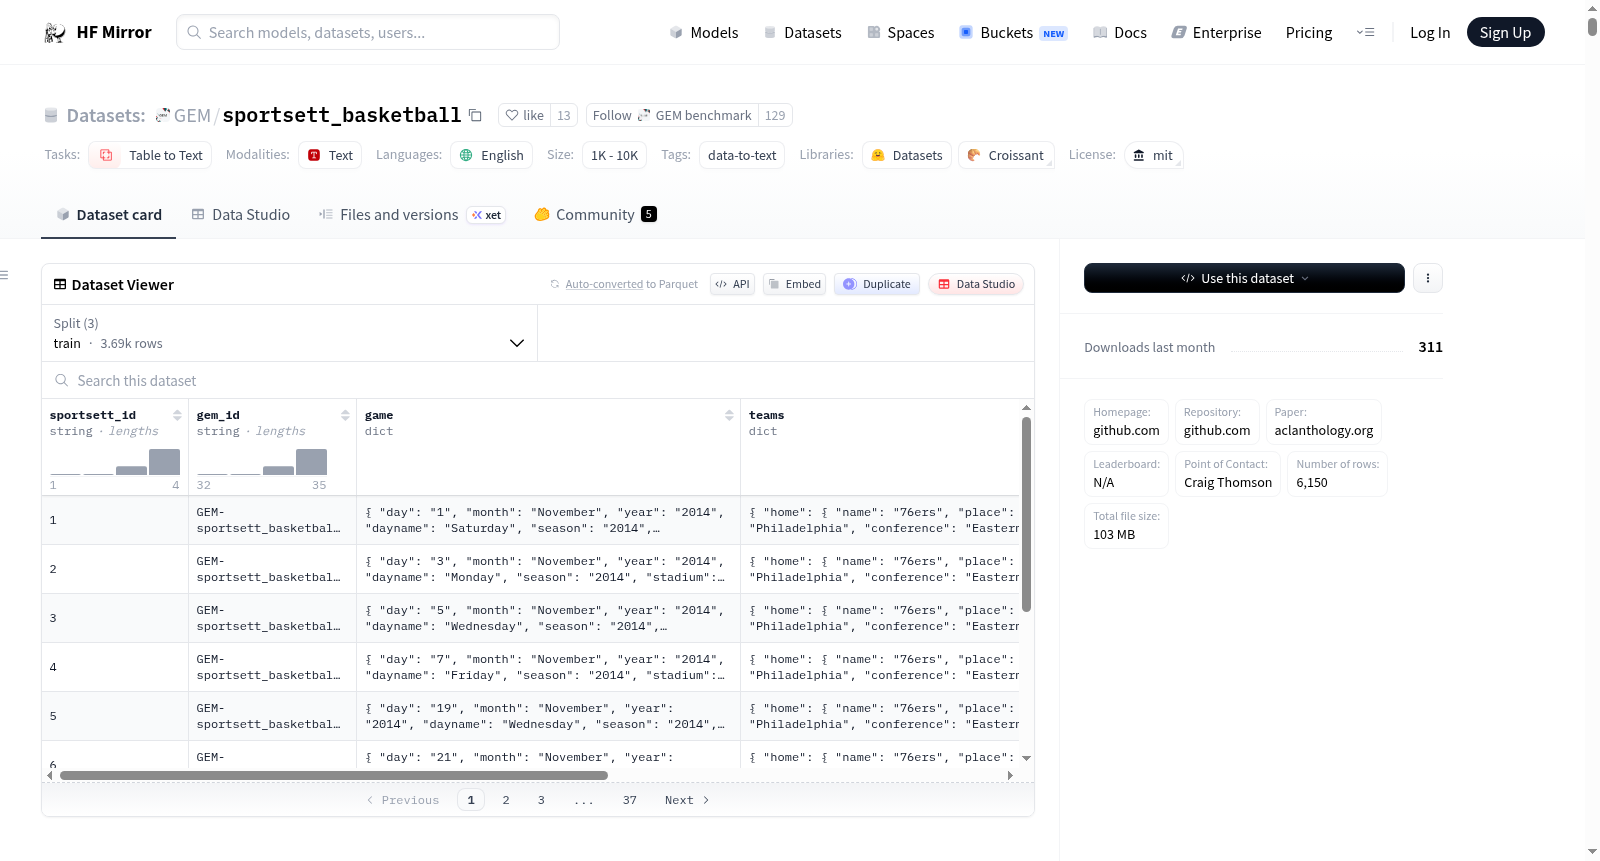
Task: Open the GEM organization link
Action: tap(192, 116)
